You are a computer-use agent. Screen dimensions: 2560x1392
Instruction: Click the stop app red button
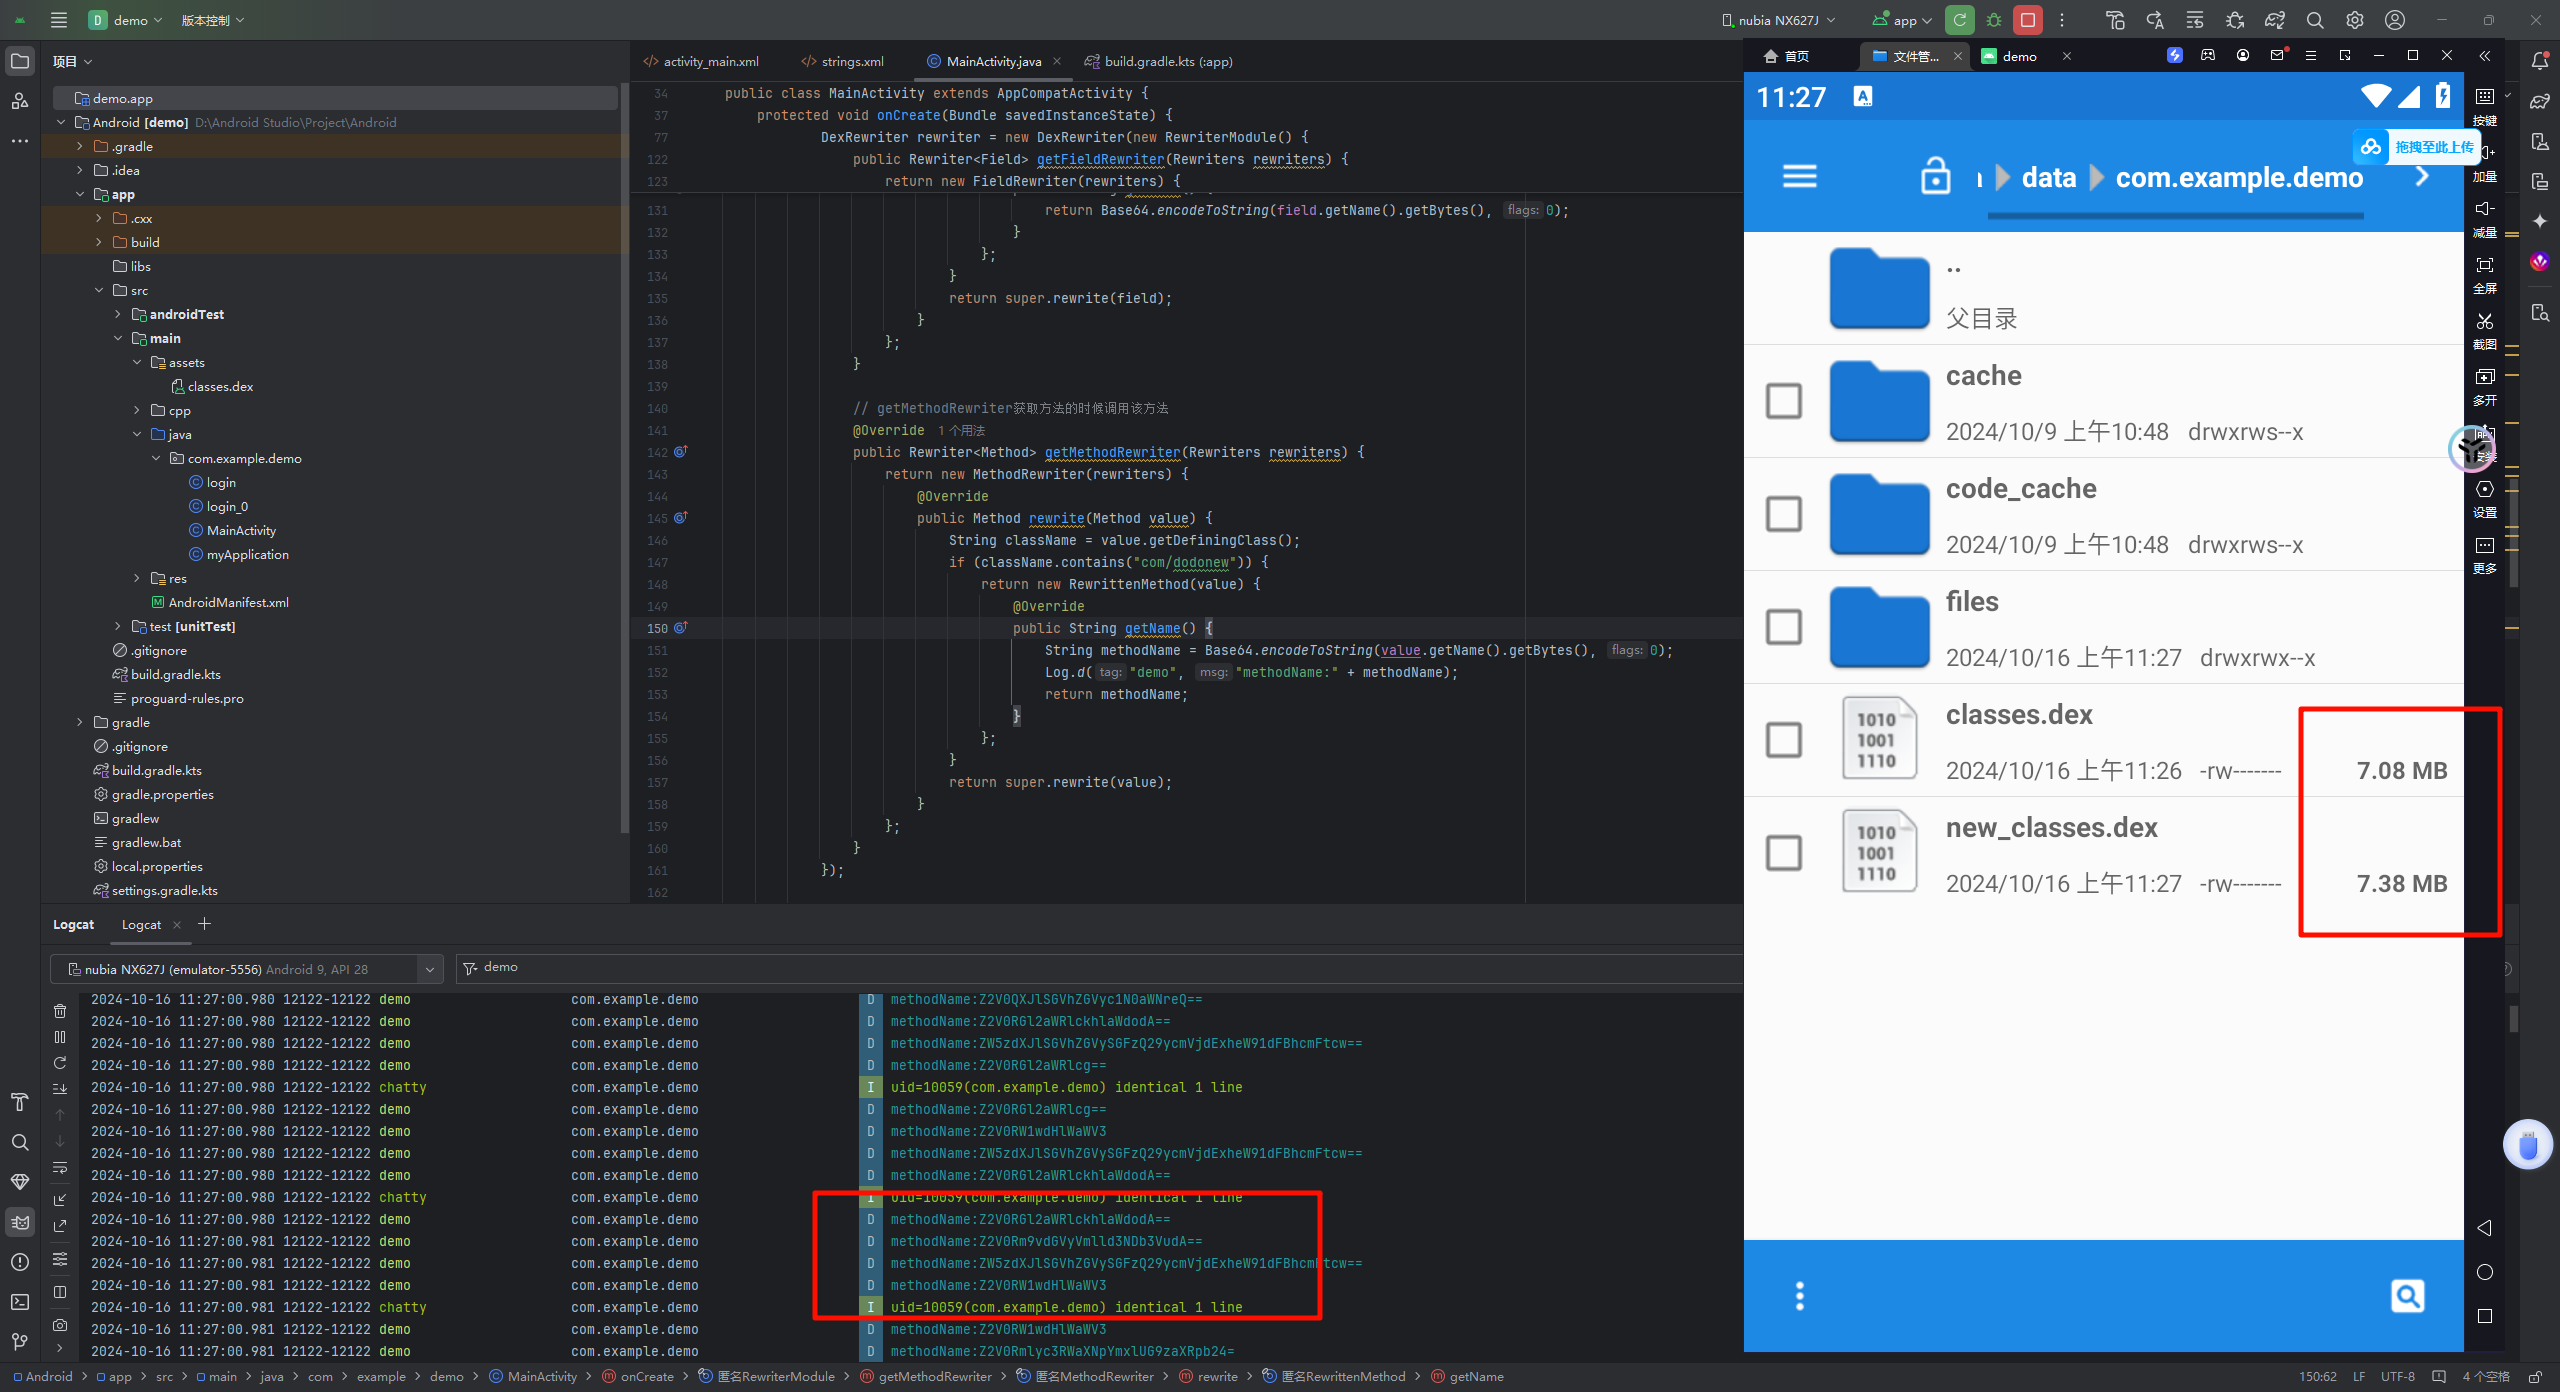pos(2027,20)
